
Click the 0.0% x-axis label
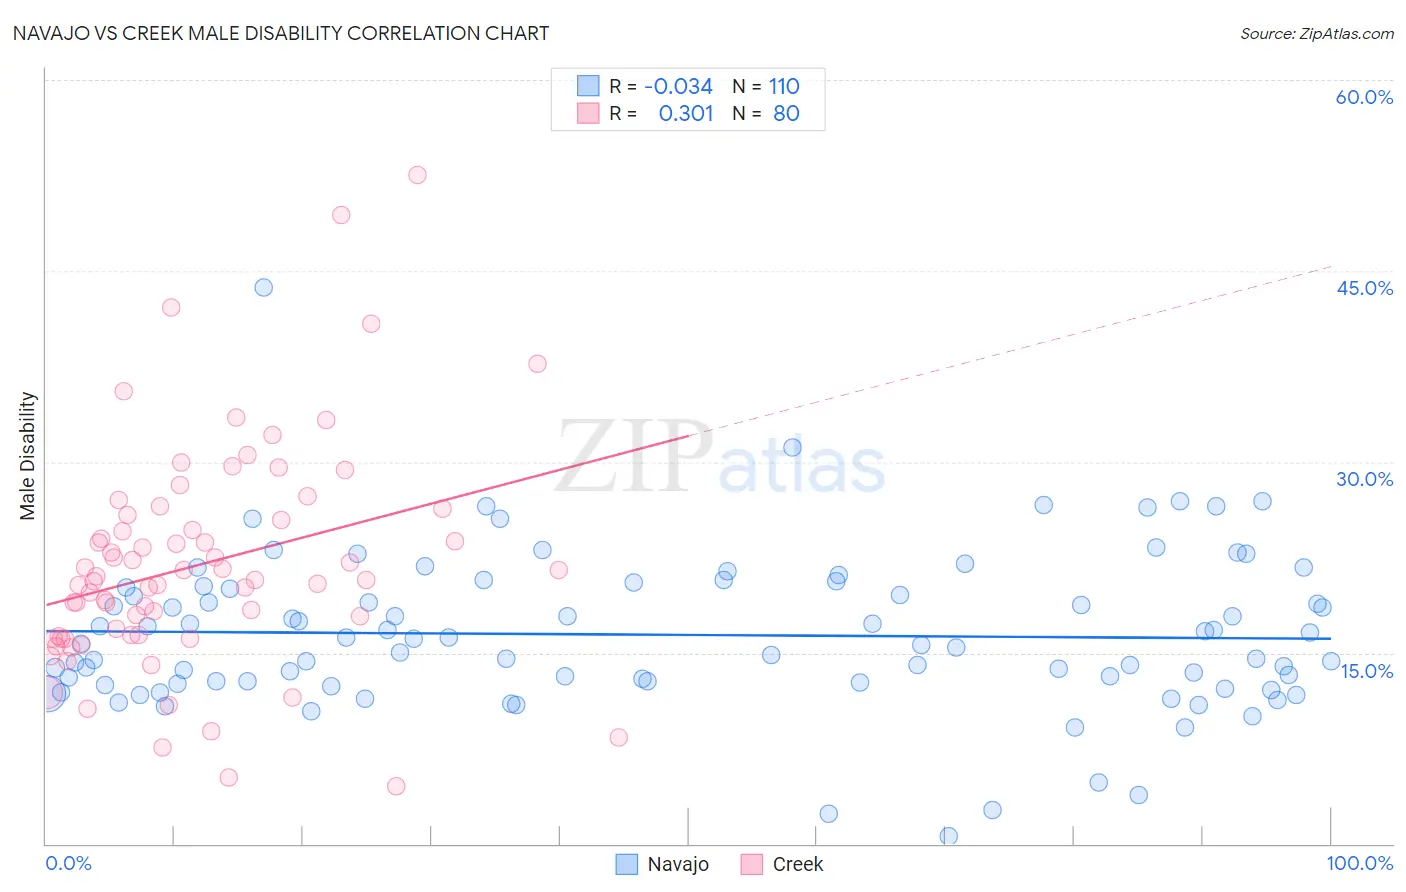tap(68, 863)
